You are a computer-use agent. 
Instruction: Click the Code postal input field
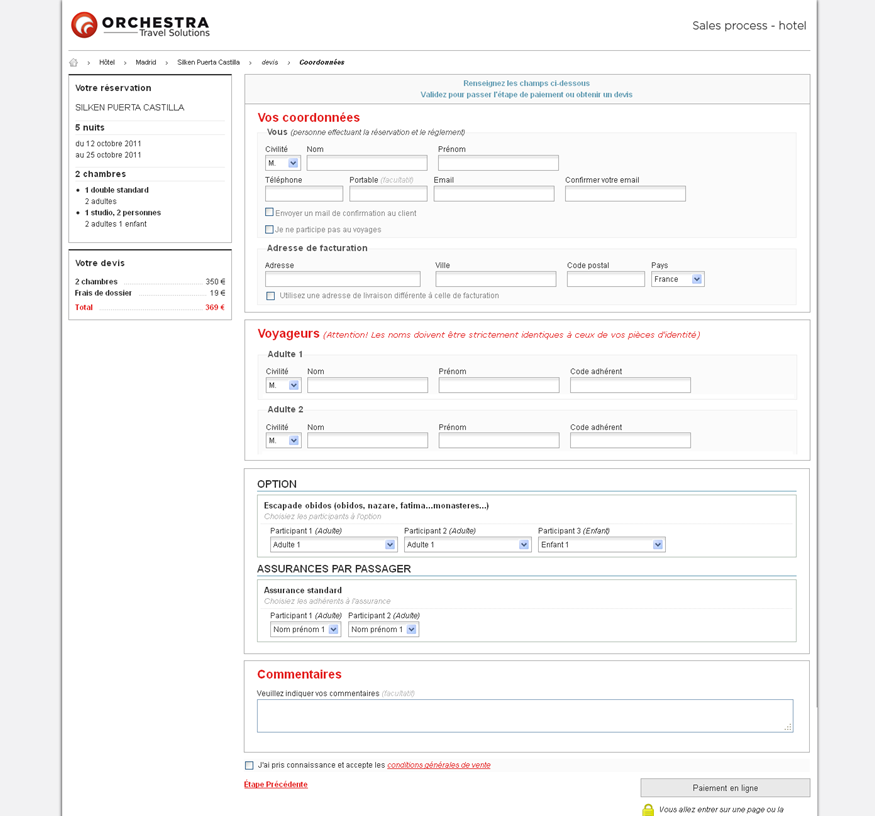pyautogui.click(x=605, y=280)
